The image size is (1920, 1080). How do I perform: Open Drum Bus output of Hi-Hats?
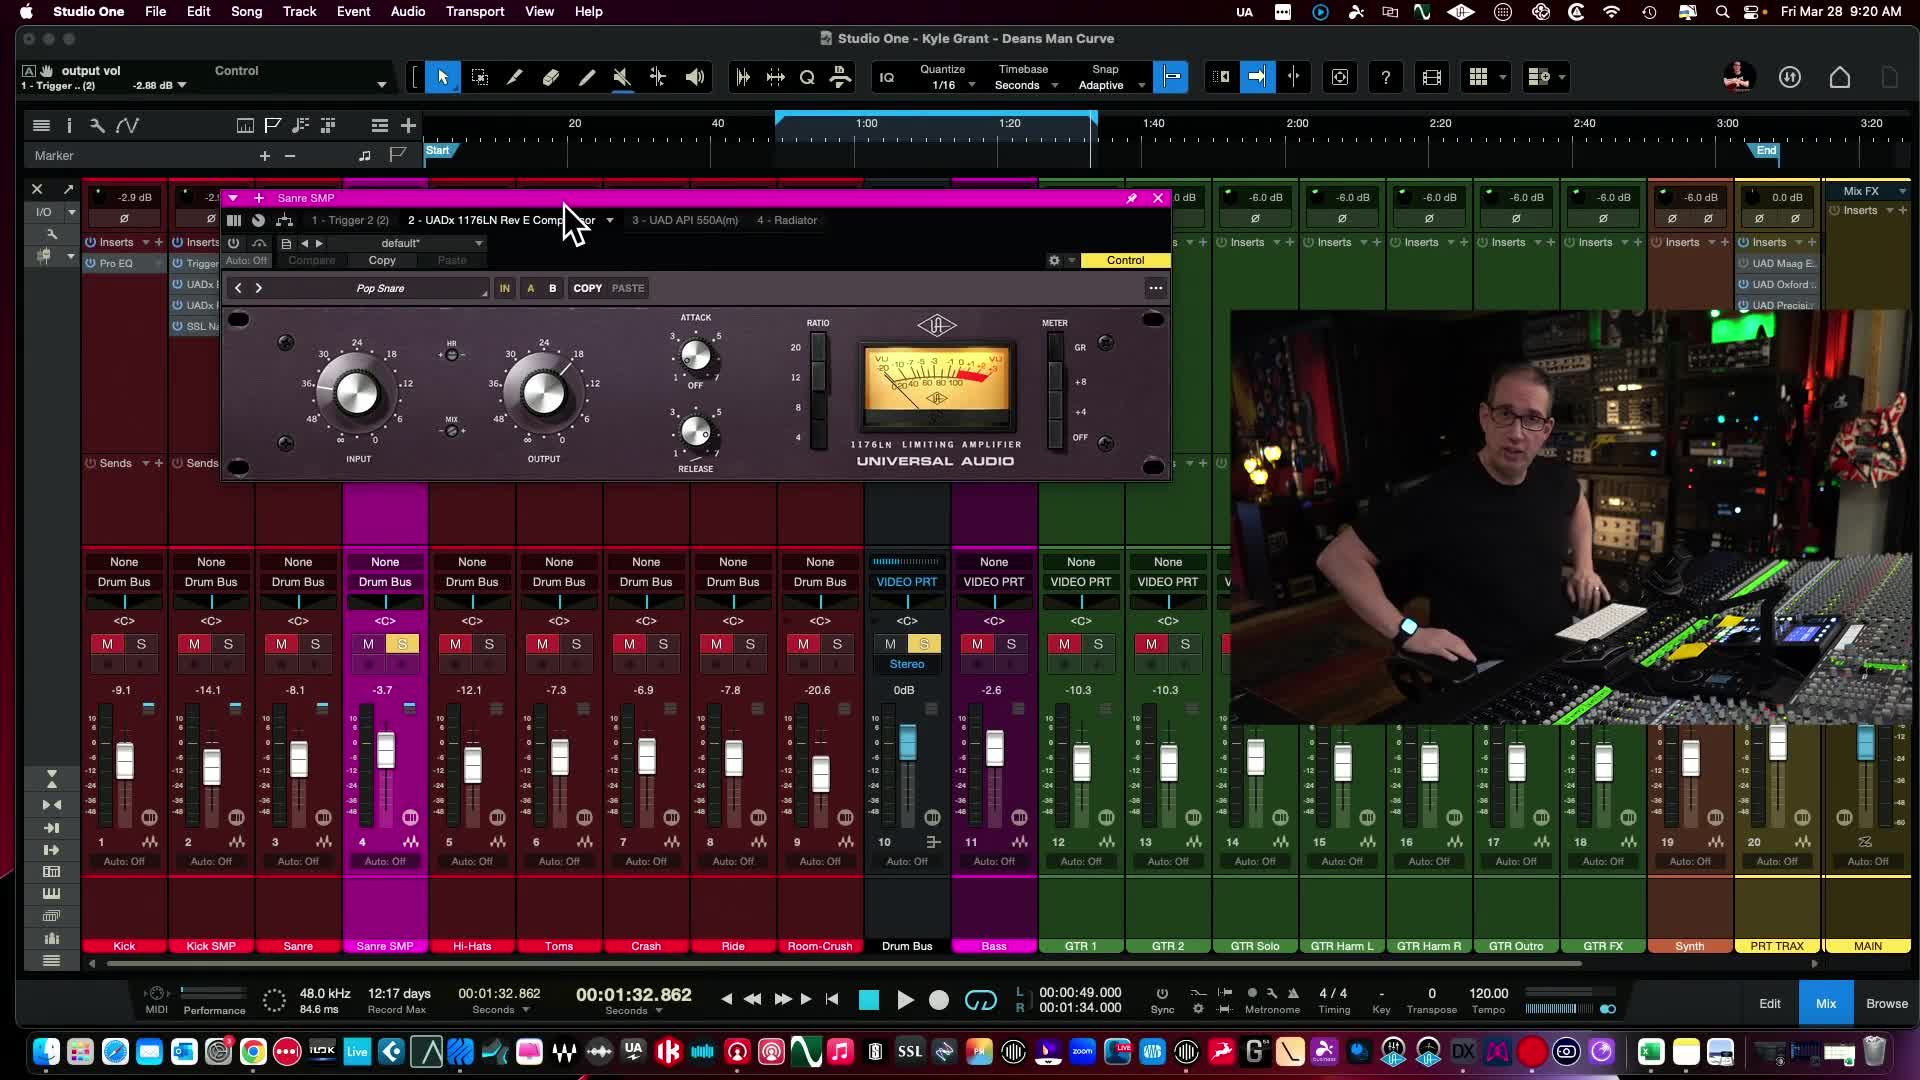(x=472, y=582)
